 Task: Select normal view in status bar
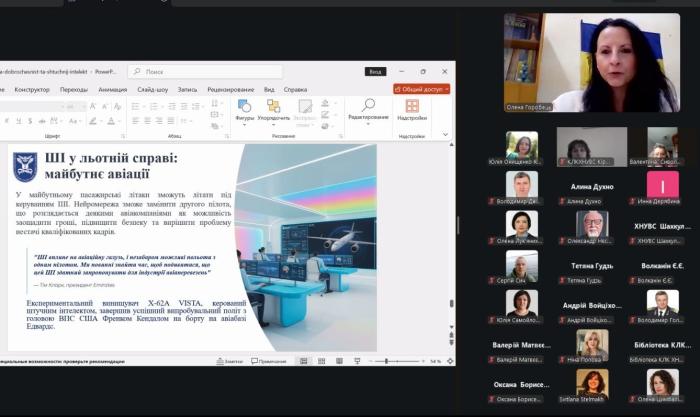305,361
